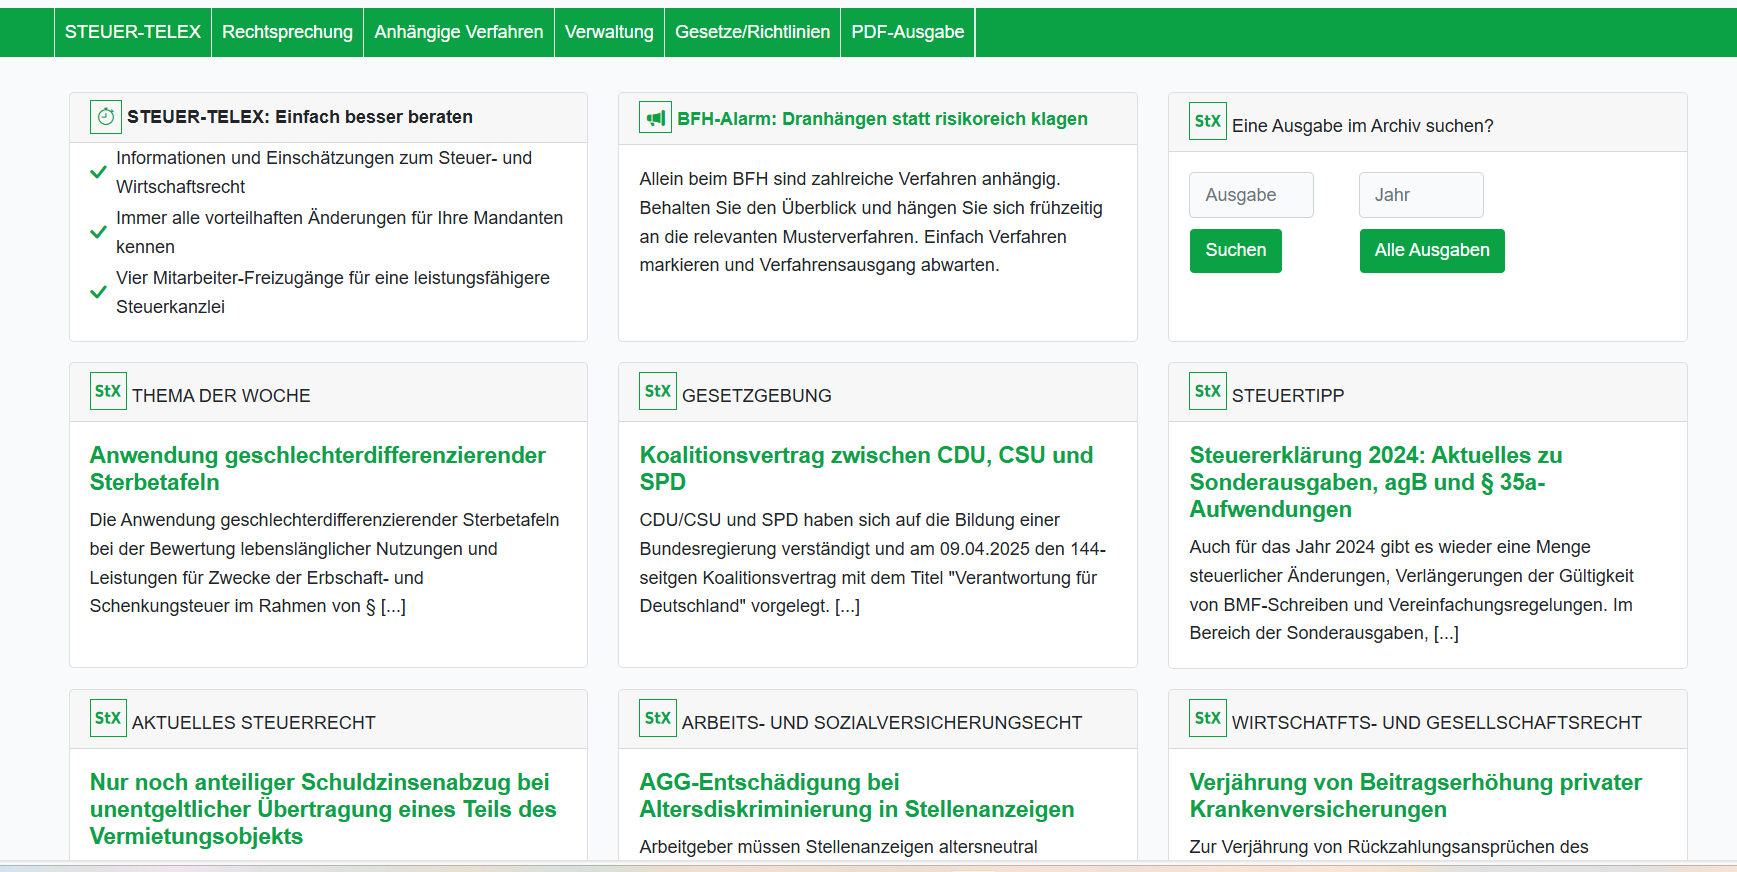Click teaser beginning Auch für das Jahr 2024
This screenshot has height=872, width=1737.
click(1412, 590)
